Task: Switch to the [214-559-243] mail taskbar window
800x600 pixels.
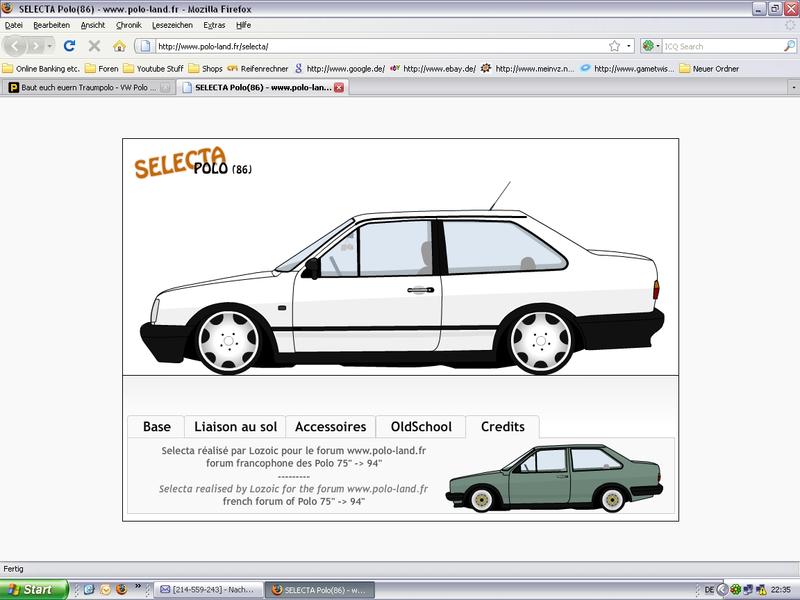Action: pyautogui.click(x=209, y=590)
